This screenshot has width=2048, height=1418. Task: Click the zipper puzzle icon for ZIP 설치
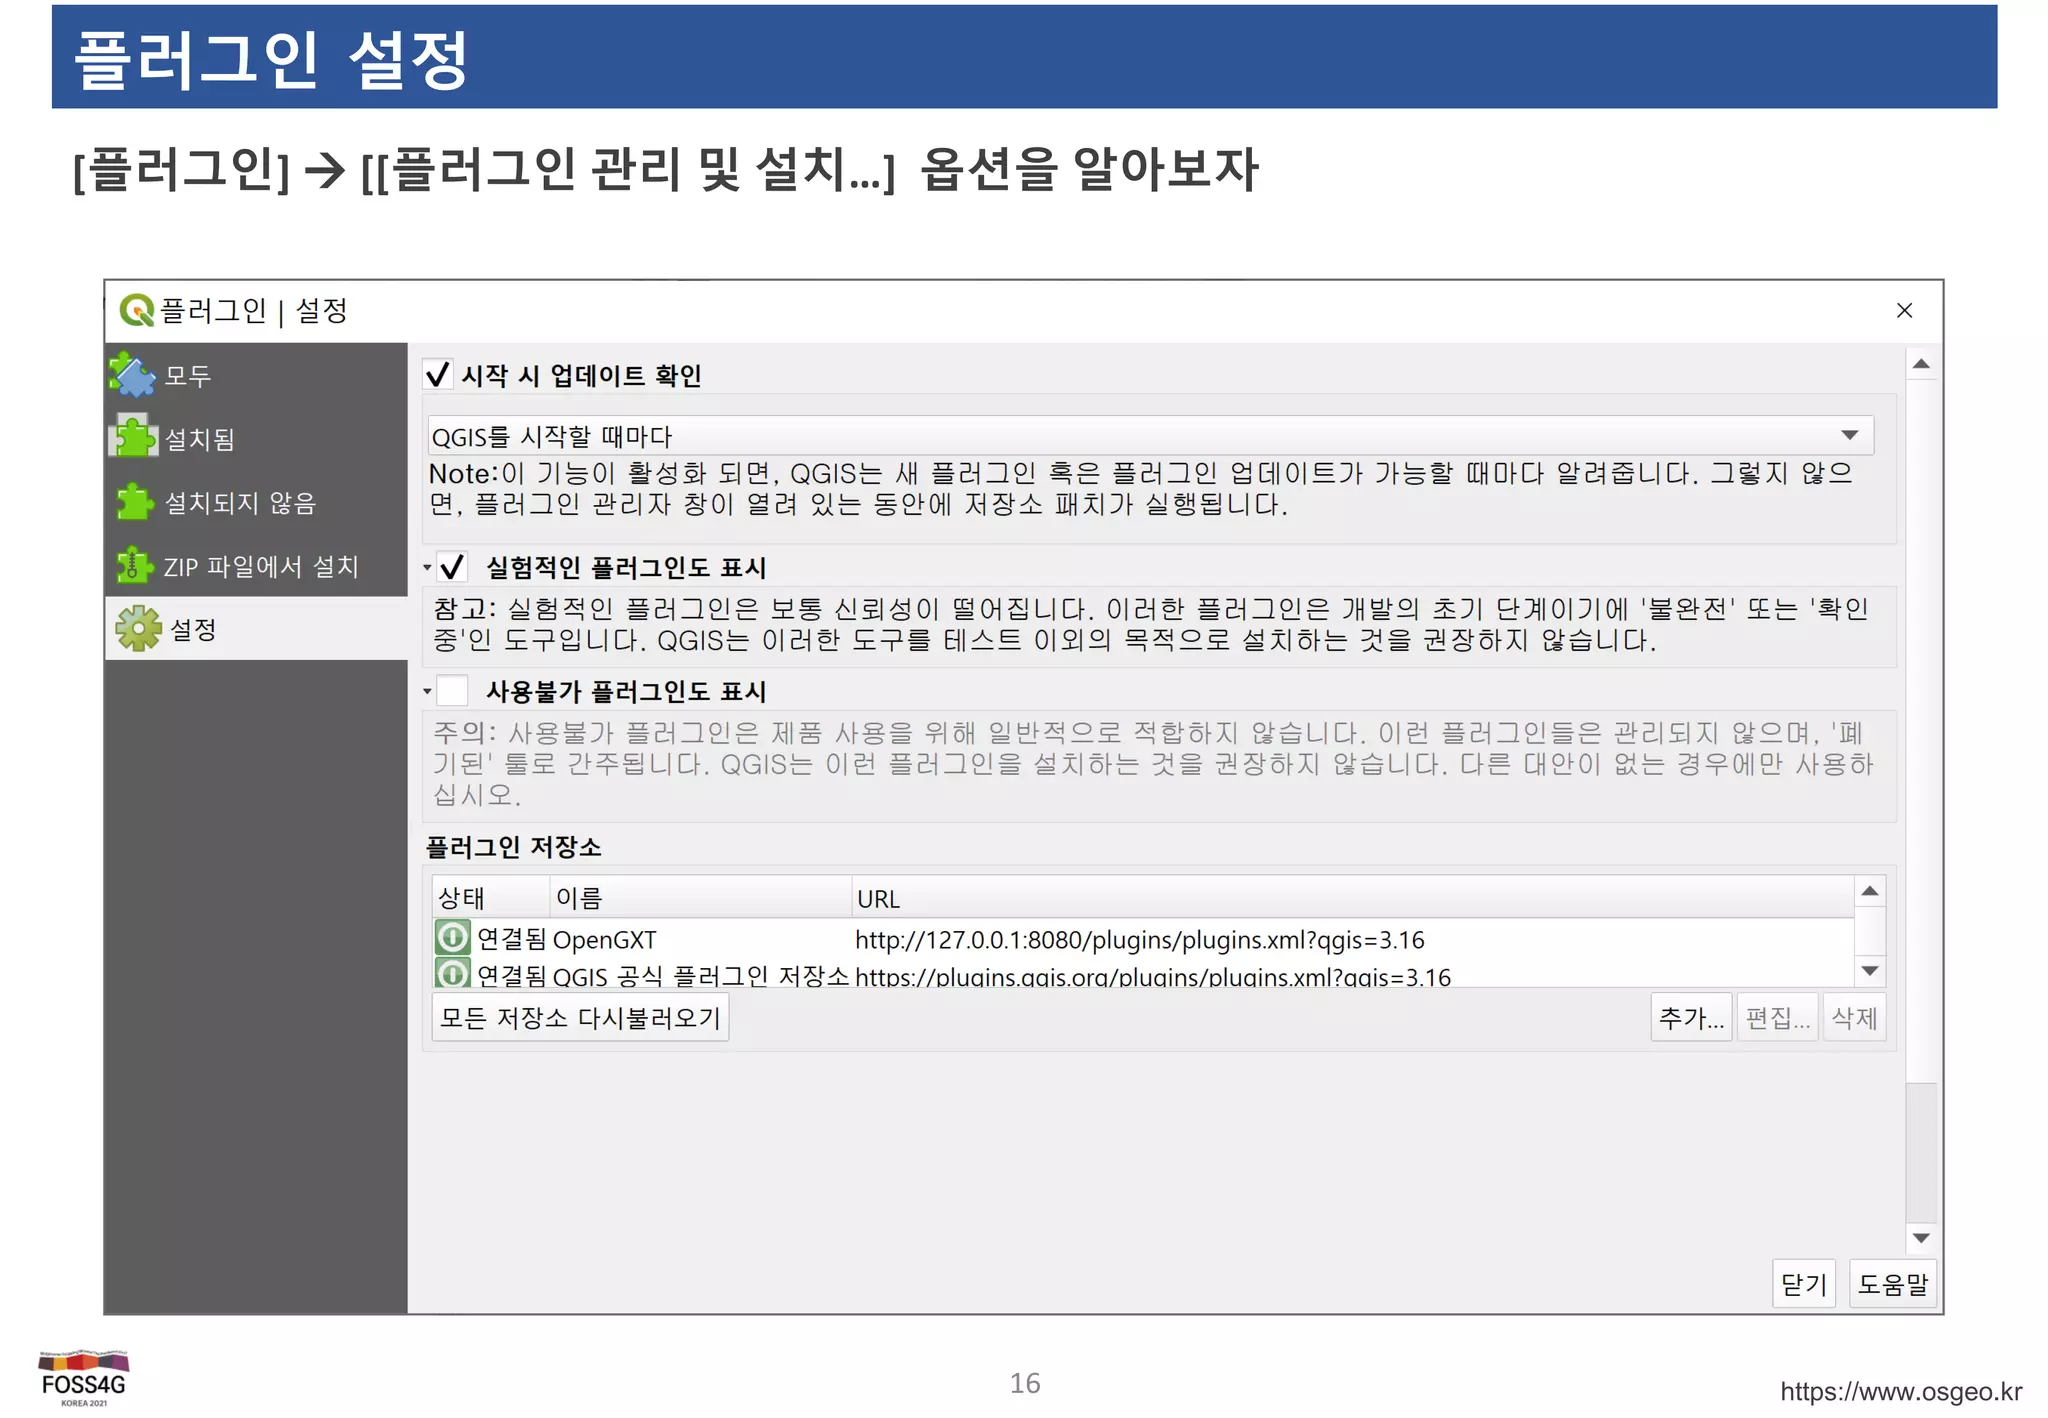tap(133, 565)
